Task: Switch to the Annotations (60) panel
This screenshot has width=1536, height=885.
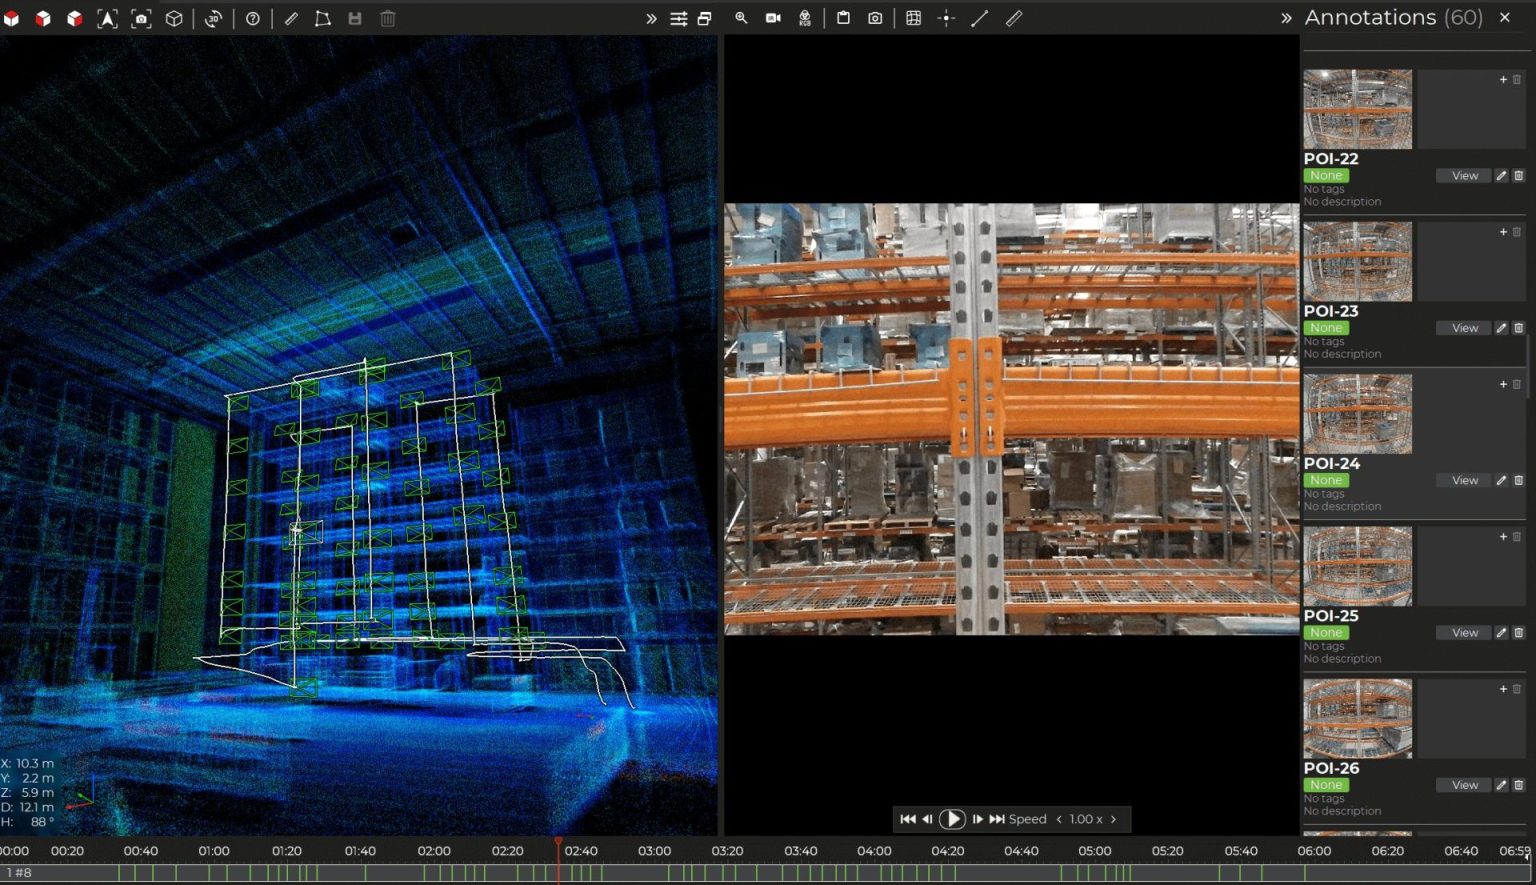Action: pos(1394,17)
